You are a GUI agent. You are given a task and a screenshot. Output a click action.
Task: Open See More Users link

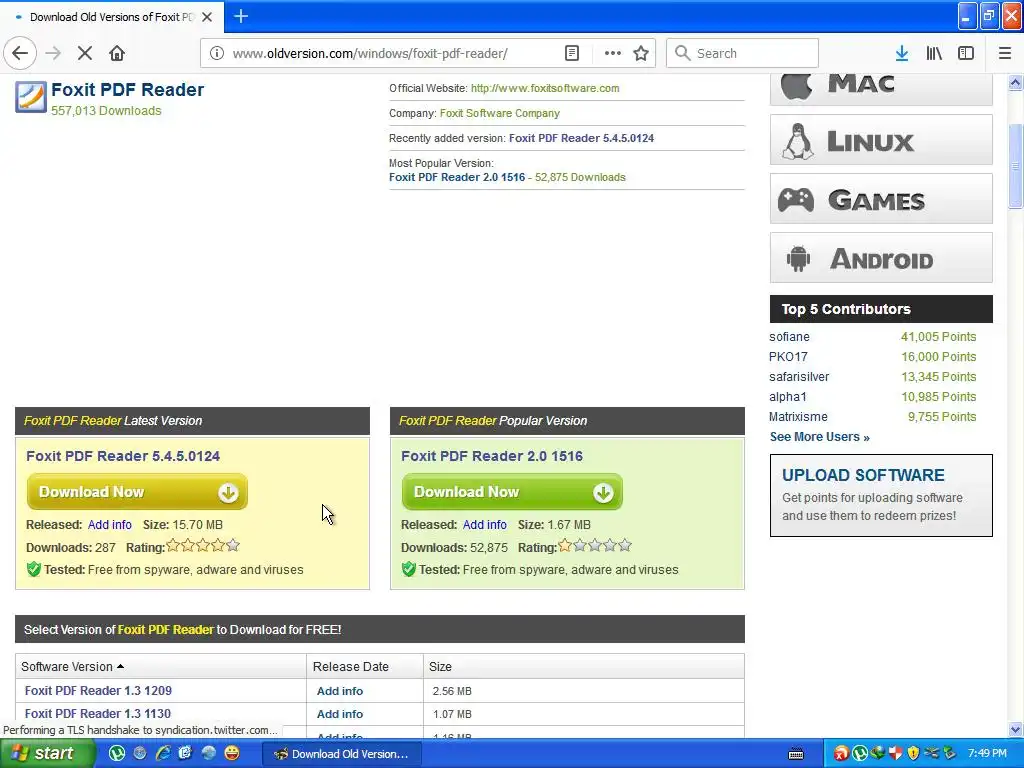[820, 437]
